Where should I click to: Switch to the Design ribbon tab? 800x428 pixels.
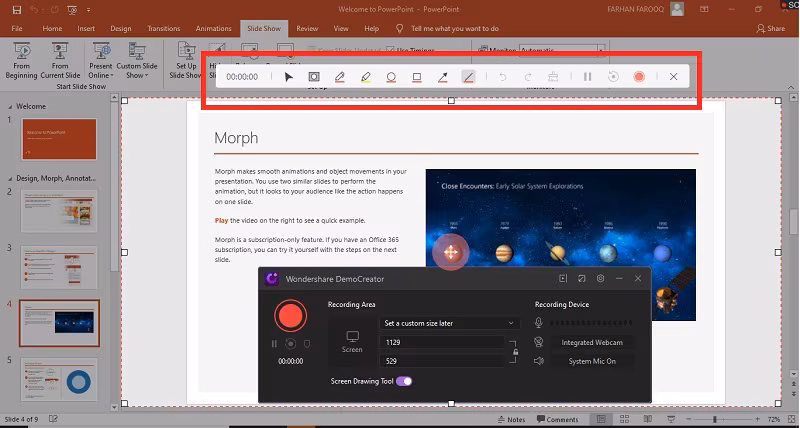pyautogui.click(x=121, y=29)
